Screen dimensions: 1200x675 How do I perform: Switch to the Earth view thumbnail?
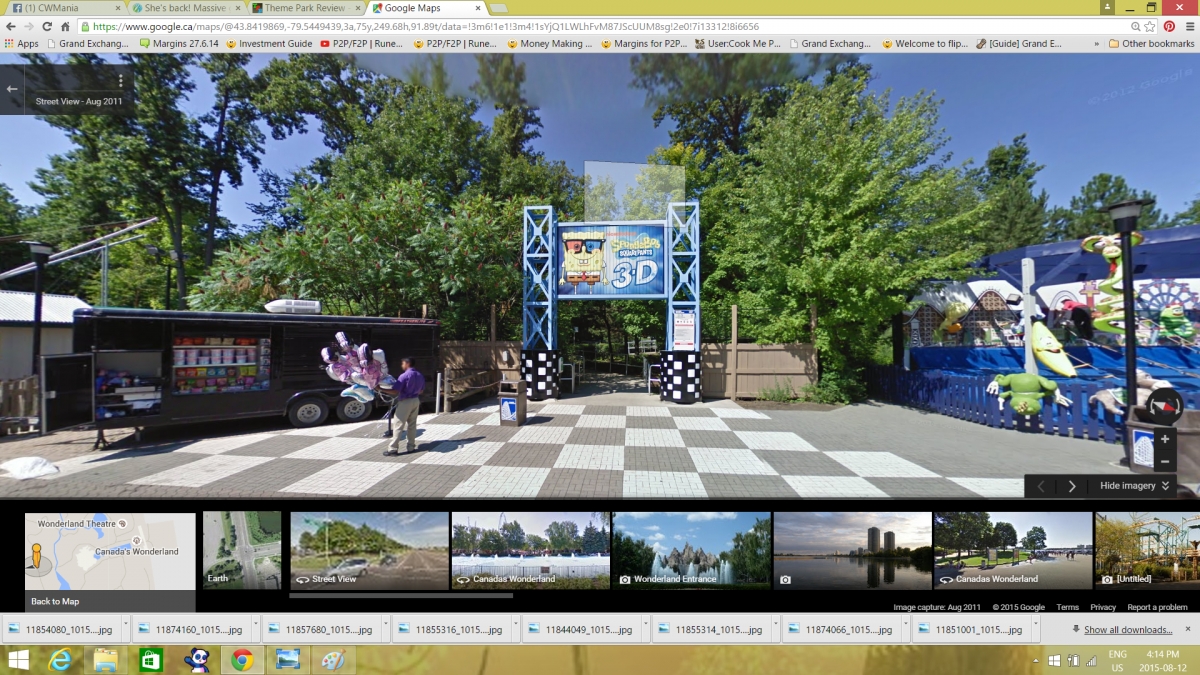[x=242, y=550]
